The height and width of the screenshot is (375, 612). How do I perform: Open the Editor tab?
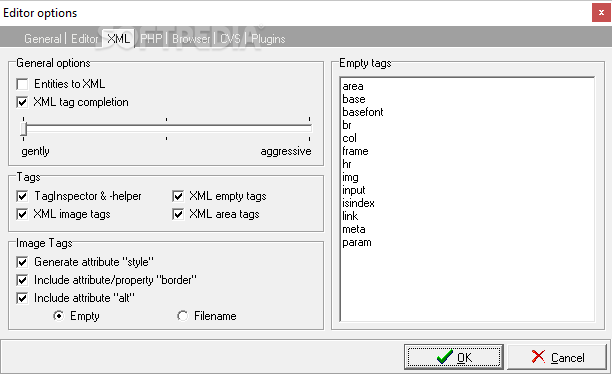coord(84,39)
